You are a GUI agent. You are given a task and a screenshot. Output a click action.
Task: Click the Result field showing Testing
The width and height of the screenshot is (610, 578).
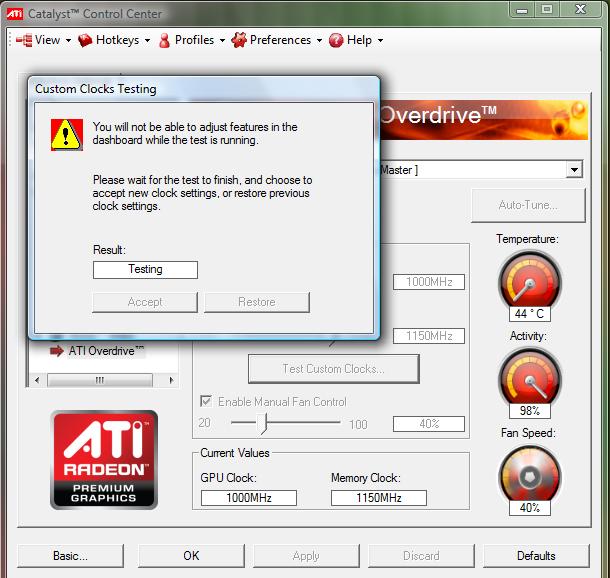pos(145,270)
